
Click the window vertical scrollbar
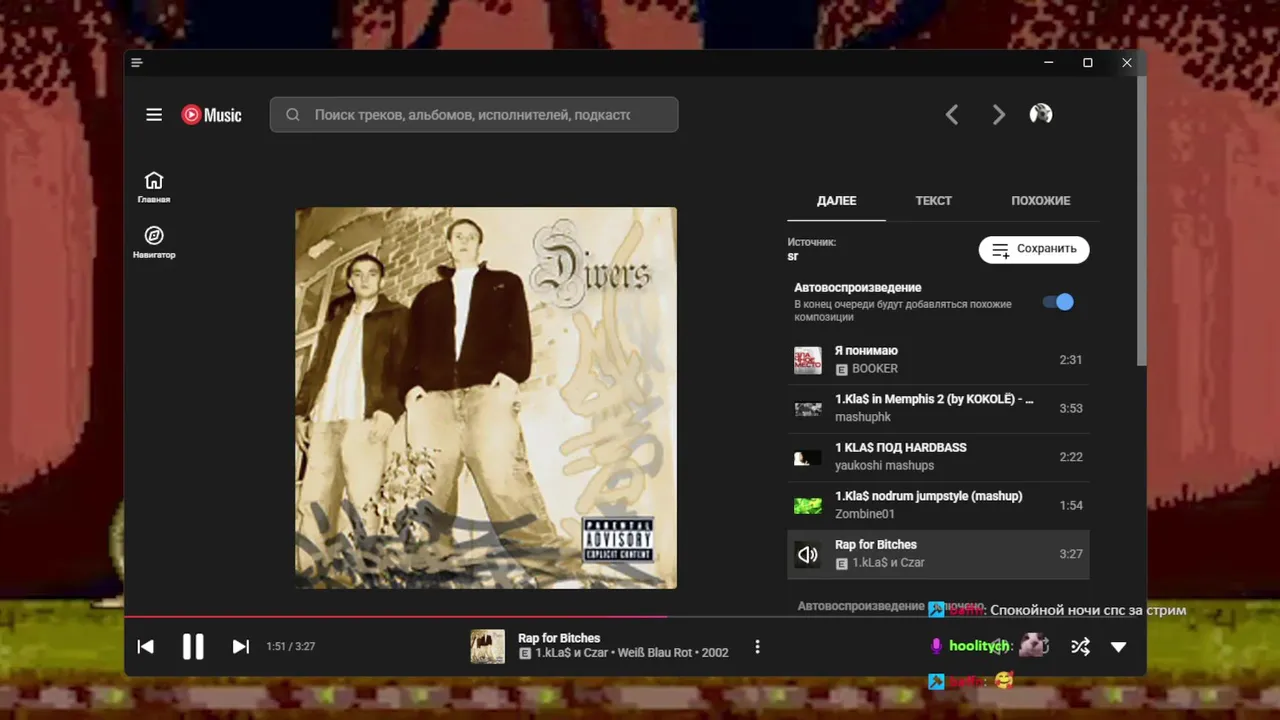1142,222
